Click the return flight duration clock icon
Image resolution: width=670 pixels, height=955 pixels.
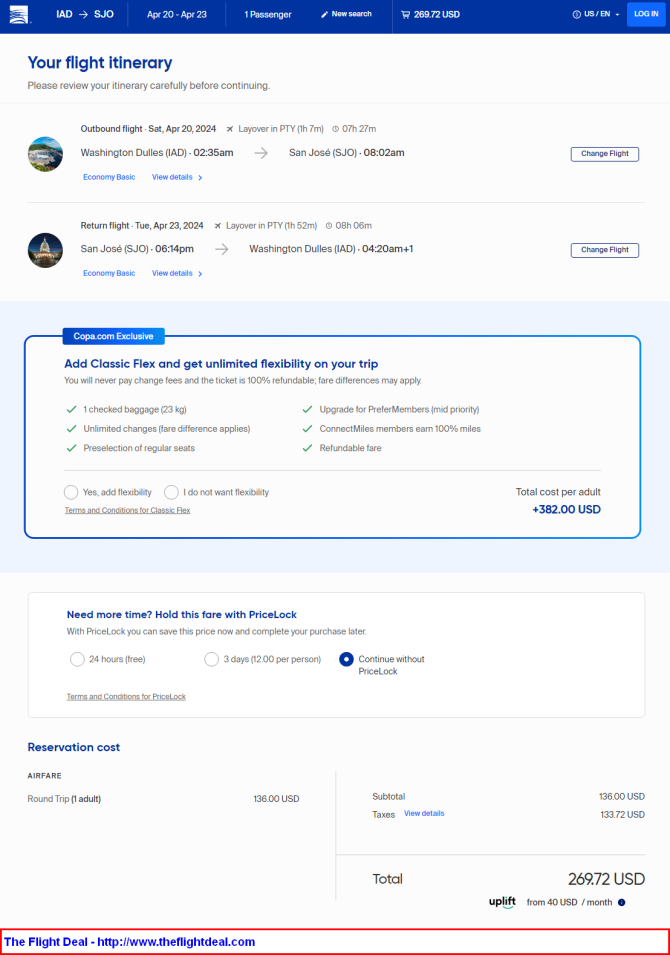pyautogui.click(x=329, y=225)
